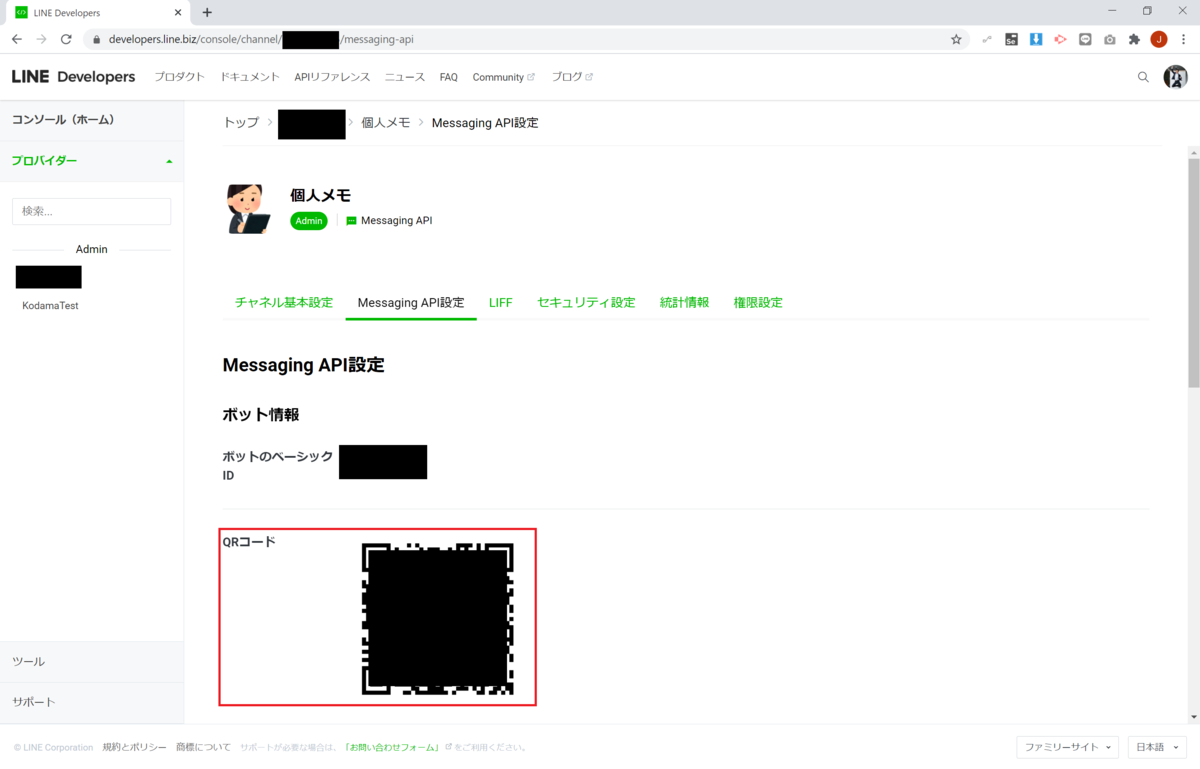Open the ファミリーサイト dropdown
The image size is (1200, 769).
click(1067, 747)
